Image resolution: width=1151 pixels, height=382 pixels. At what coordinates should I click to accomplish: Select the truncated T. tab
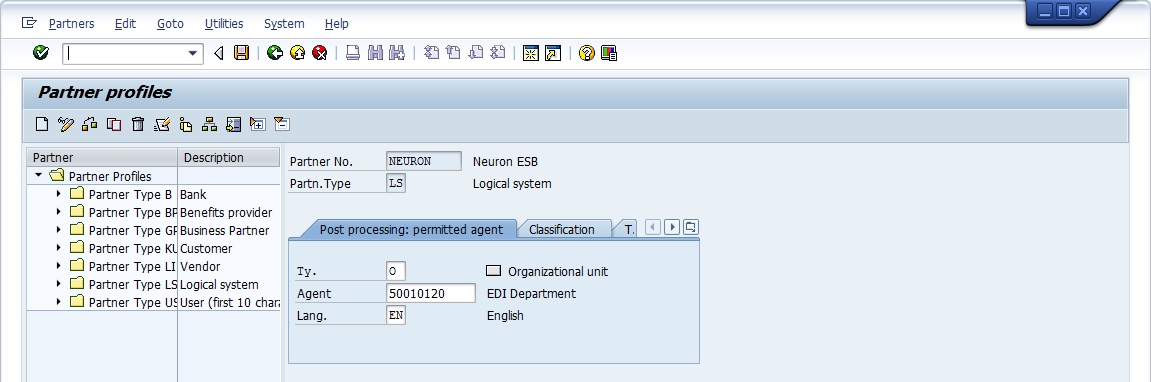point(628,229)
